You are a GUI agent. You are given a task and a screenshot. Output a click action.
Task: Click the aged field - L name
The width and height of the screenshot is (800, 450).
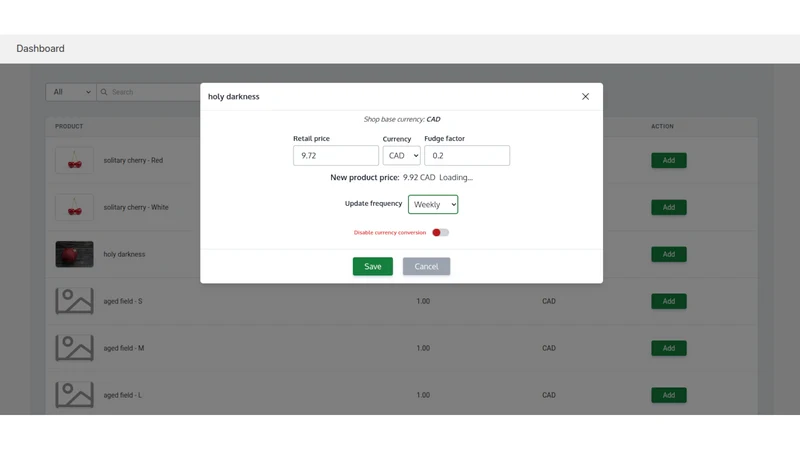coord(122,395)
